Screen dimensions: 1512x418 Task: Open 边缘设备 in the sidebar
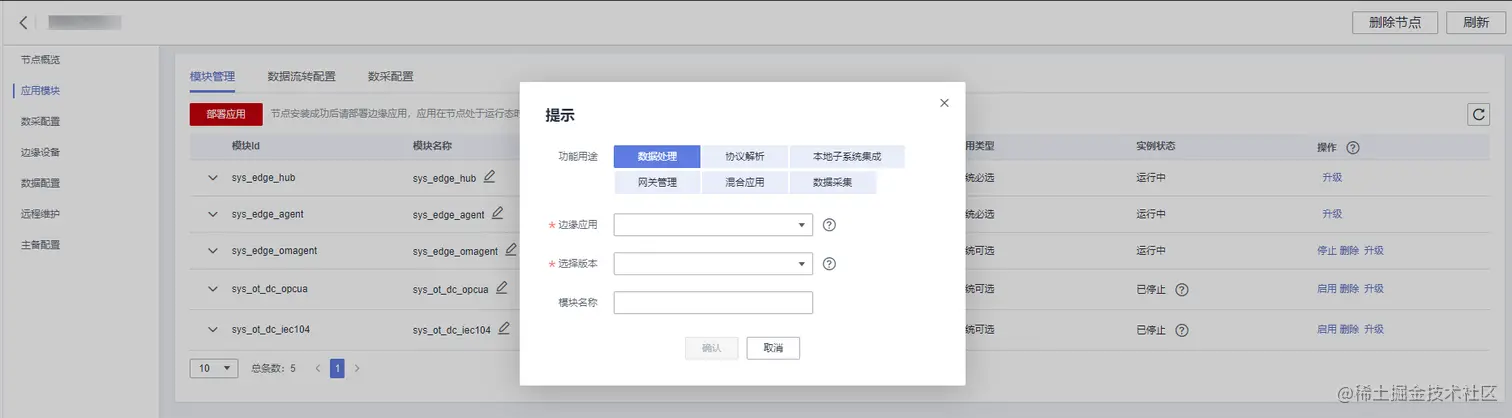[x=40, y=153]
